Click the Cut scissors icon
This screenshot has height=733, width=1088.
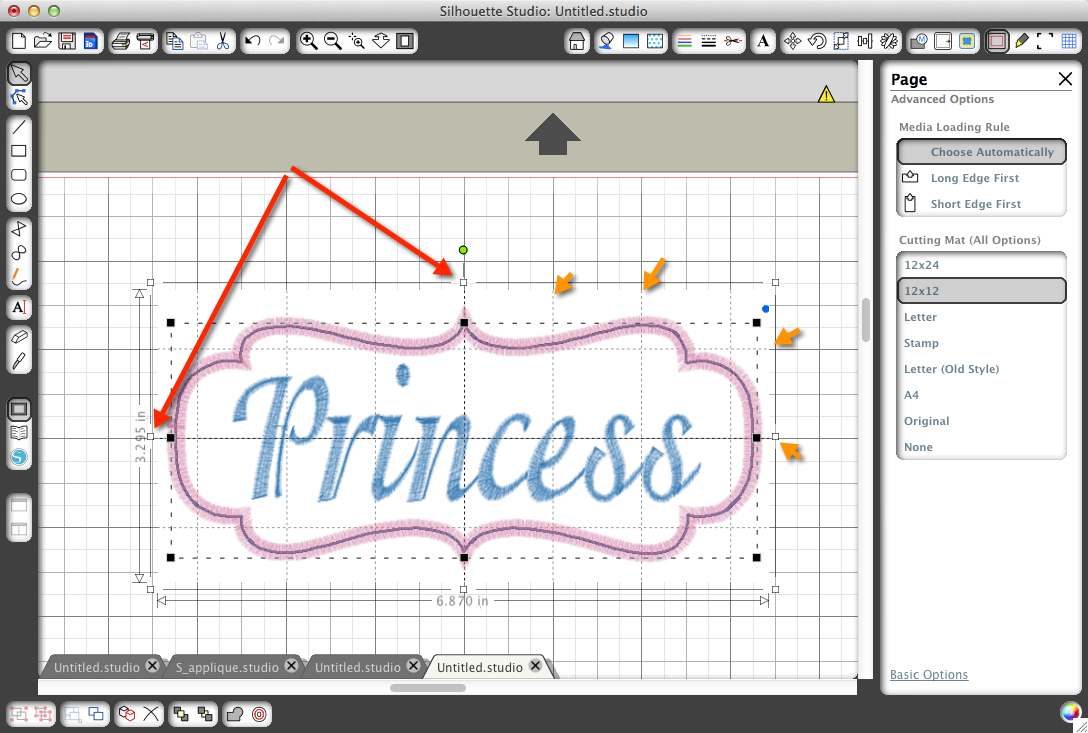(x=222, y=41)
